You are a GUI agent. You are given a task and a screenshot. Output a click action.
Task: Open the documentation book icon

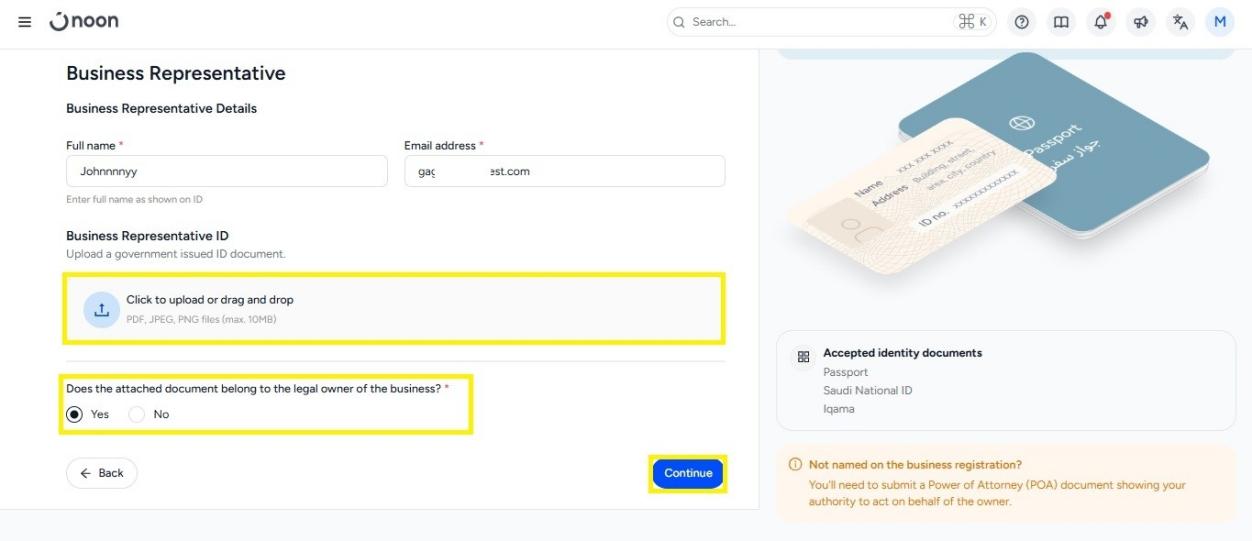pyautogui.click(x=1060, y=22)
